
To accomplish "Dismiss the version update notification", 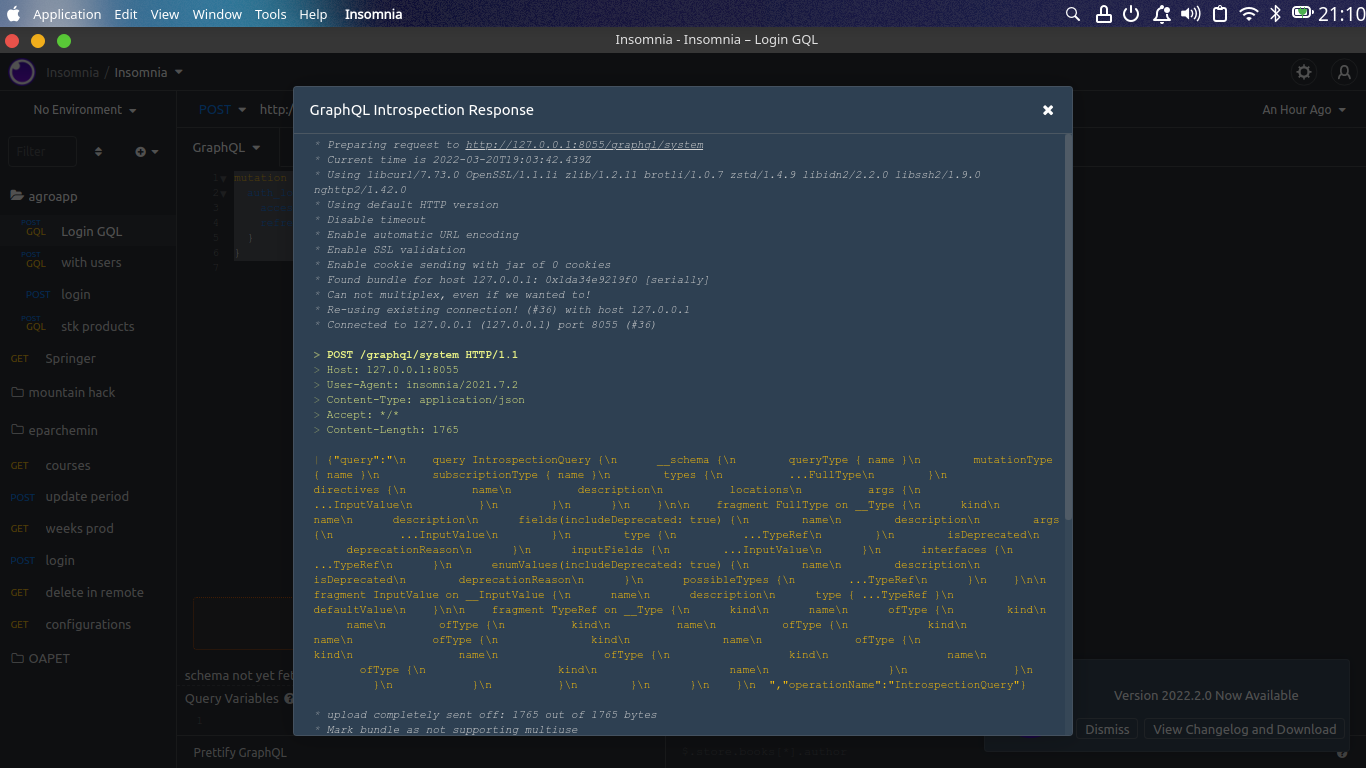I will pos(1106,729).
